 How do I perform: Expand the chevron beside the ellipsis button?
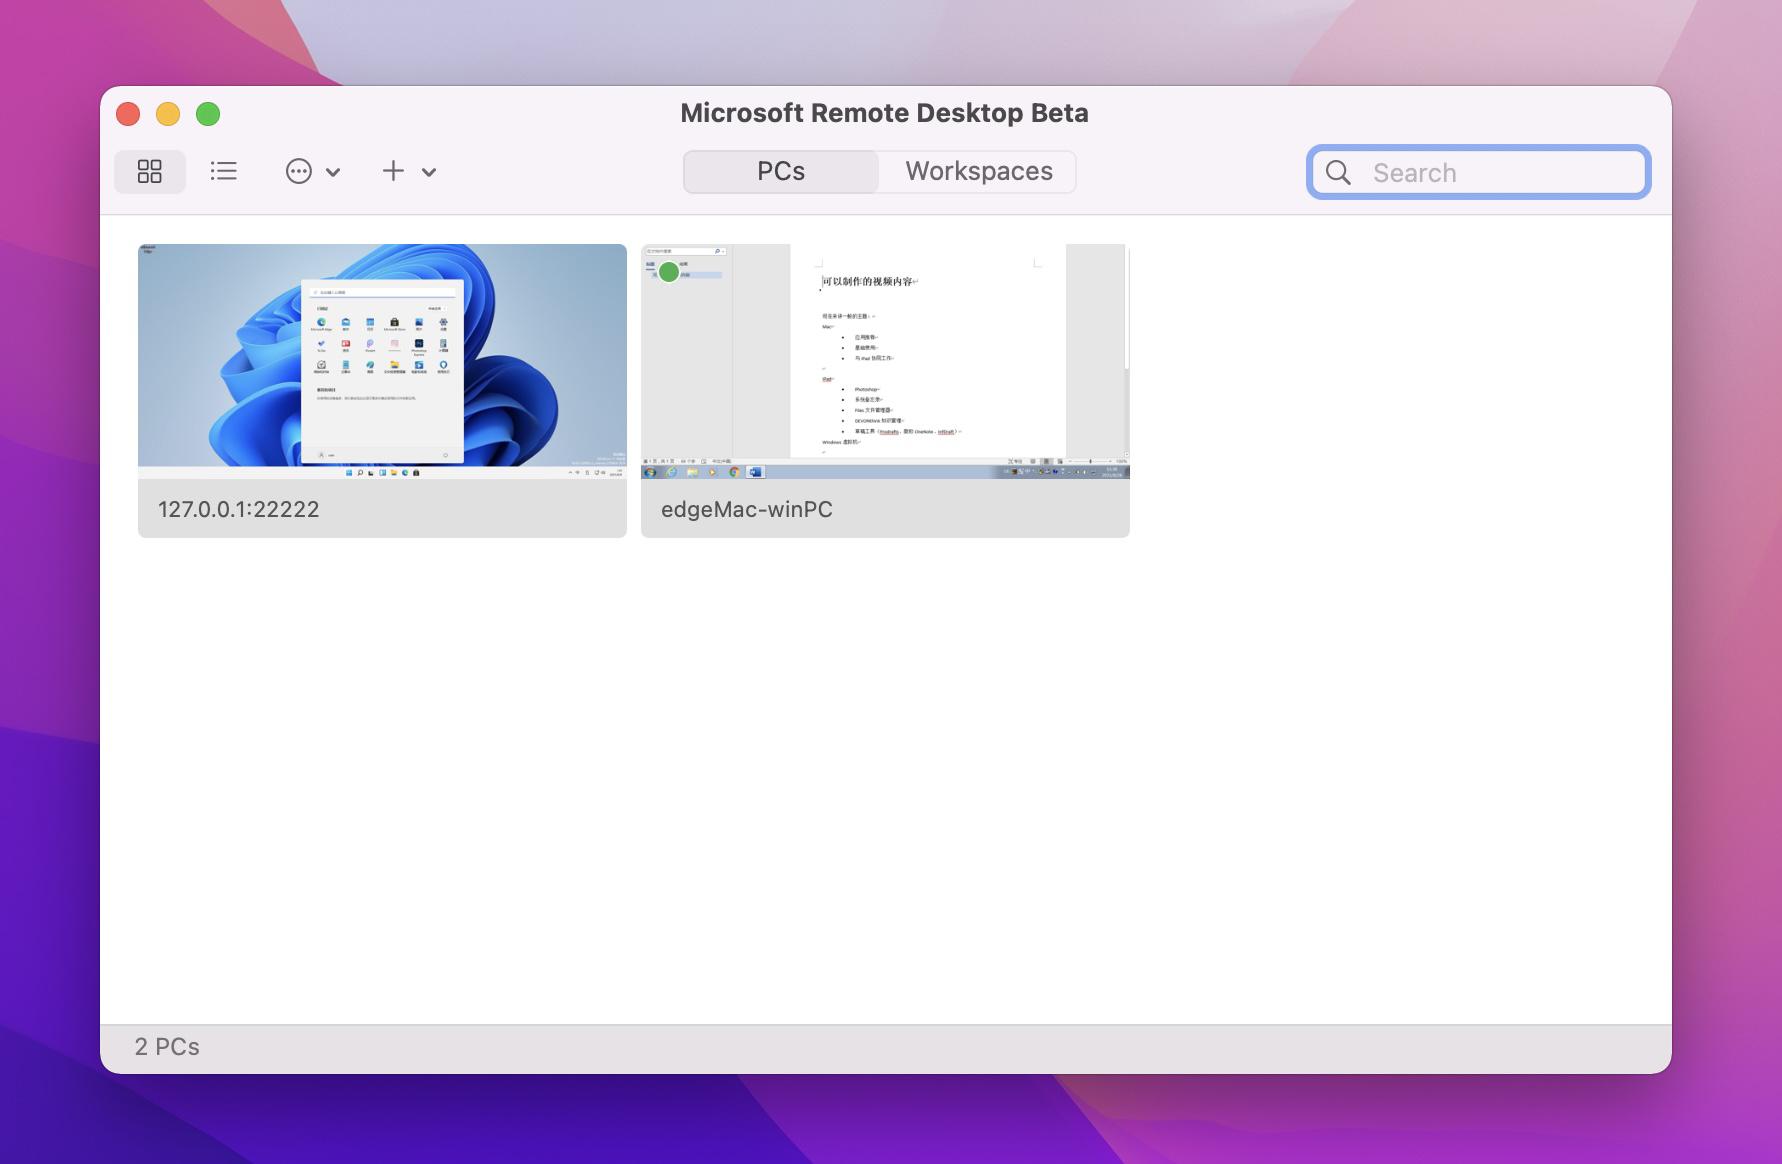point(333,172)
